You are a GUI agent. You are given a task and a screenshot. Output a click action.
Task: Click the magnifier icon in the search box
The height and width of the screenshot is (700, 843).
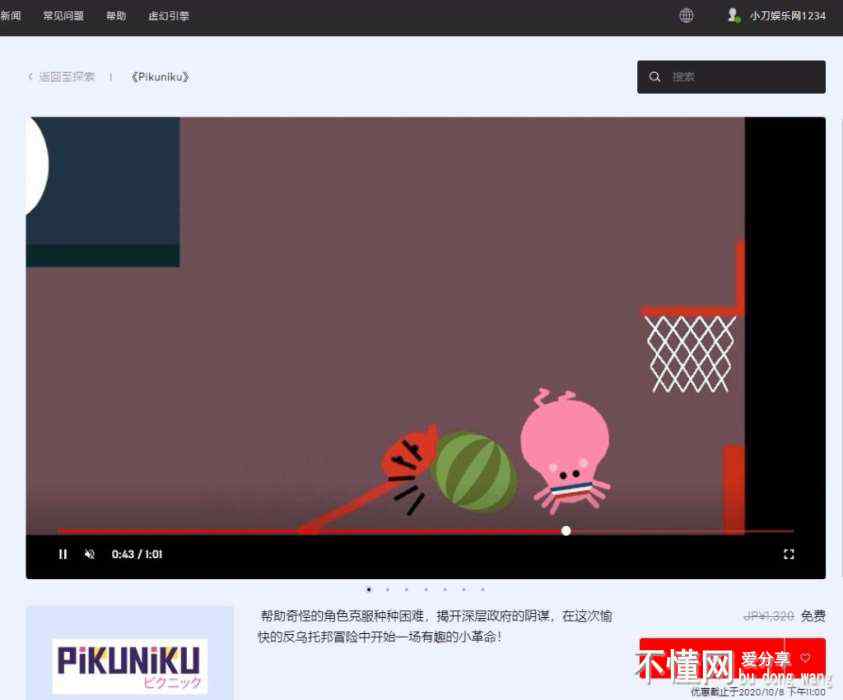[655, 77]
